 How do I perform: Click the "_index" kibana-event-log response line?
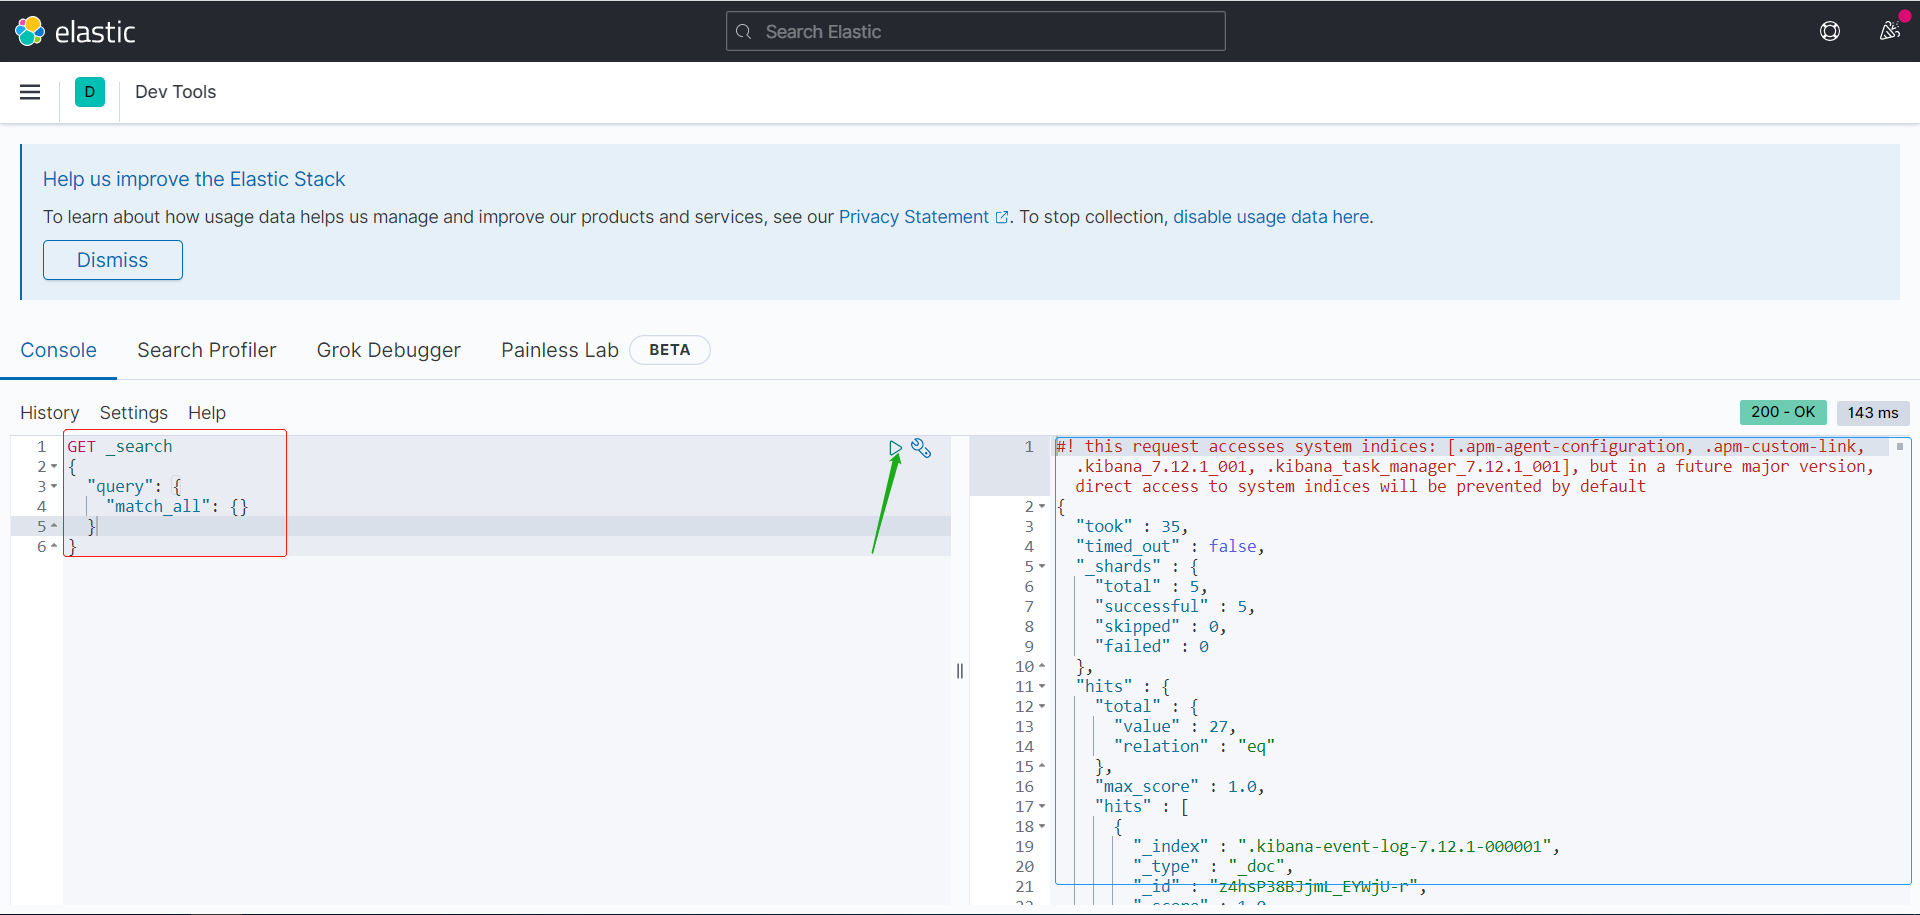pos(1346,847)
